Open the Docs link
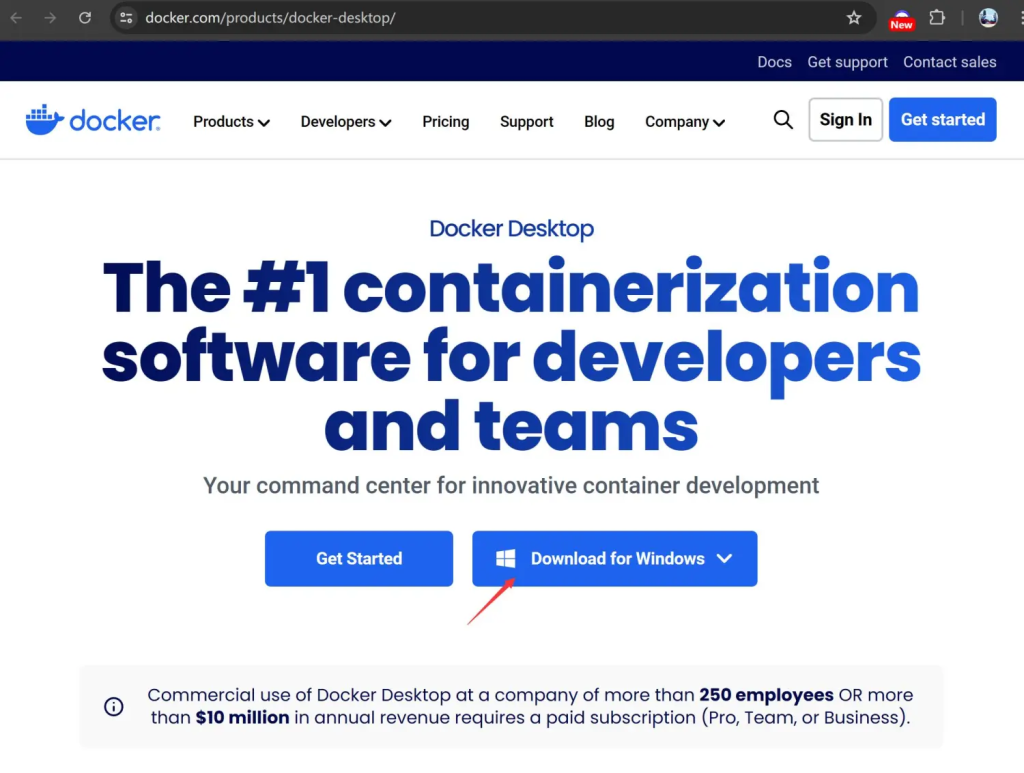This screenshot has height=773, width=1024. 775,62
